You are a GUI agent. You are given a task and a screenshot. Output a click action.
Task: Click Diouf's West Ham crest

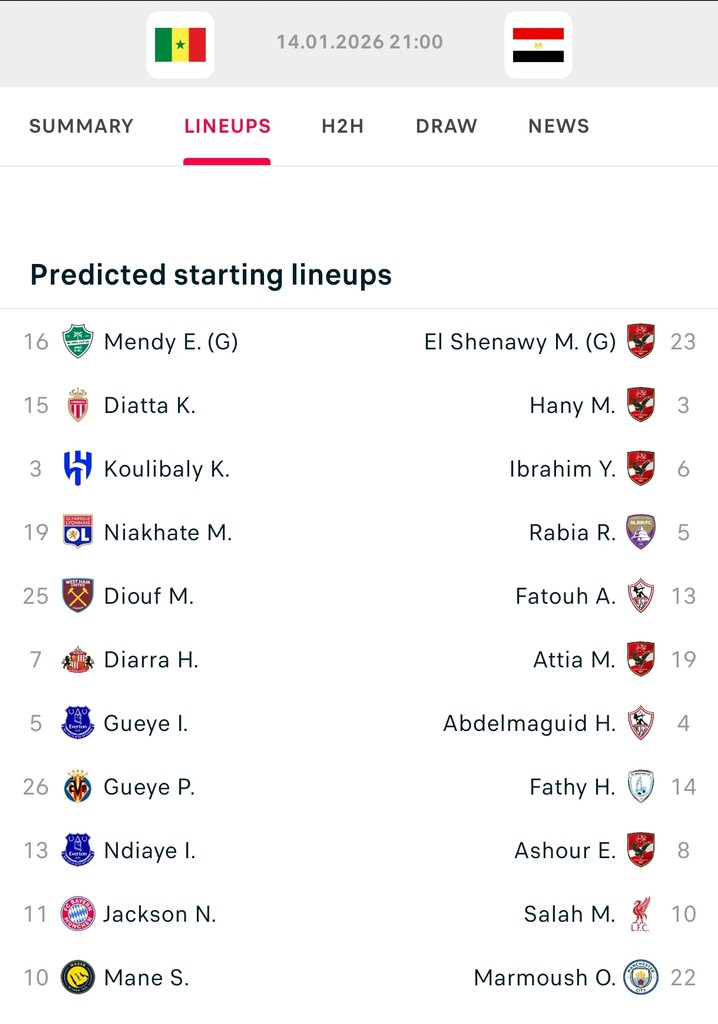[x=78, y=596]
